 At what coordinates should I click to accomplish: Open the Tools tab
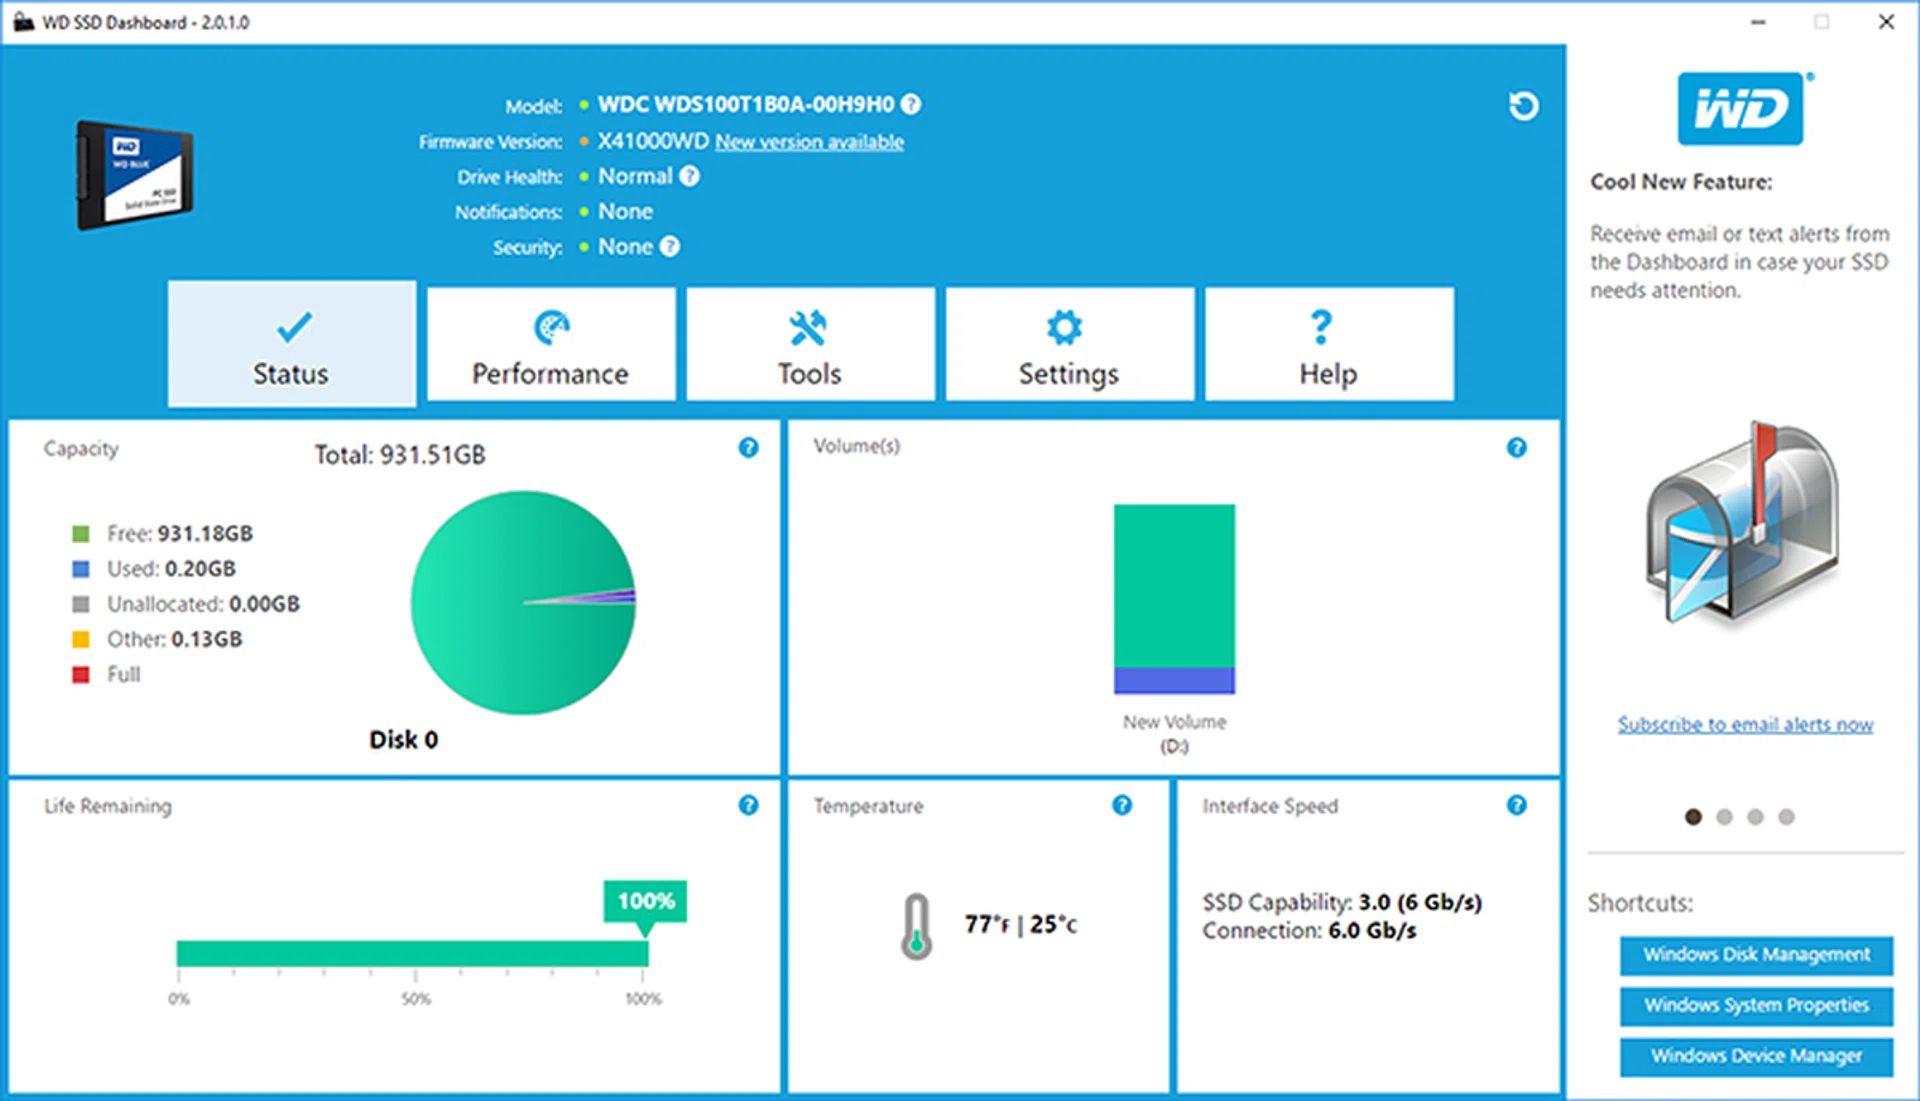[x=809, y=345]
